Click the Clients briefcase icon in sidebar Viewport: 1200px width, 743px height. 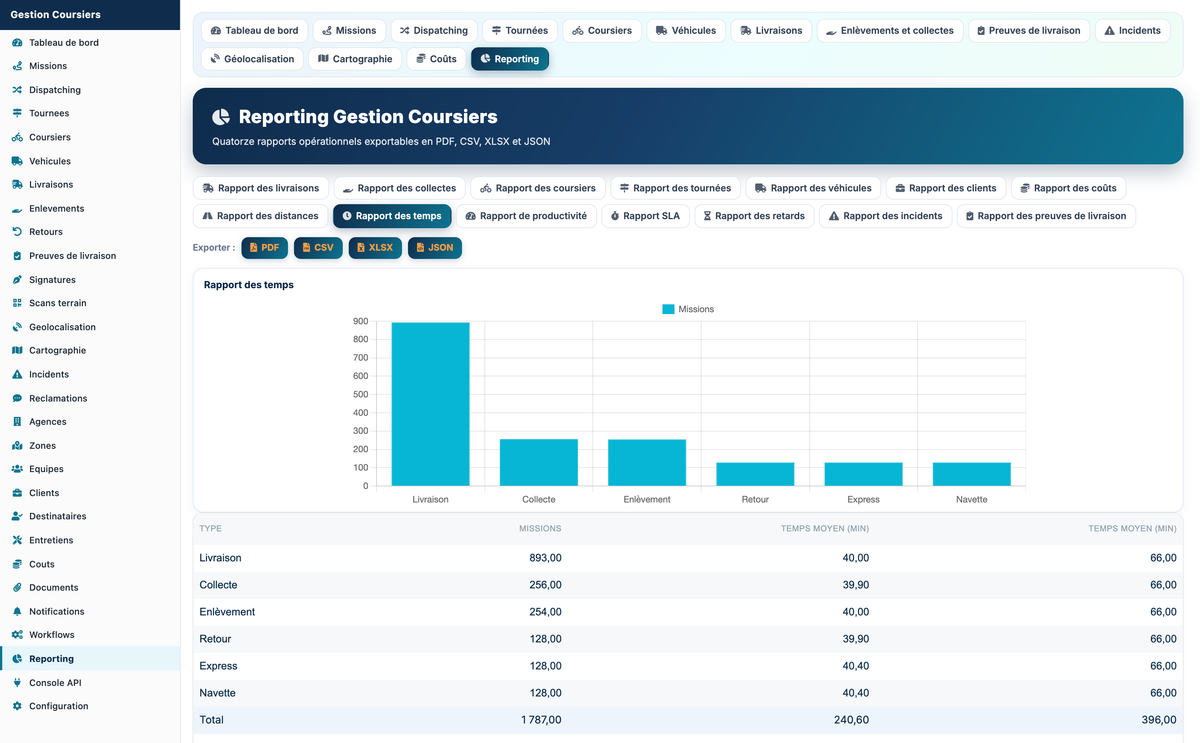click(17, 493)
